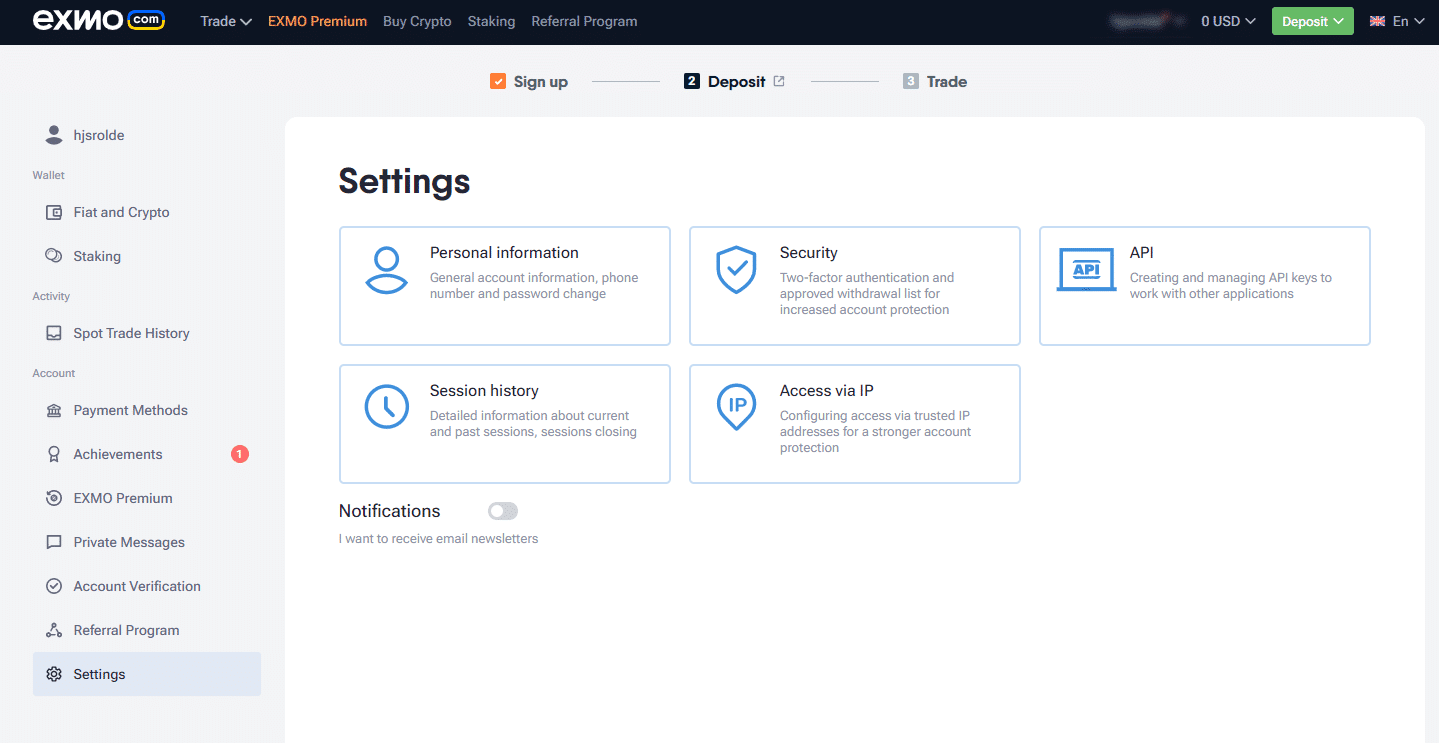Click the Security card description text
Image resolution: width=1439 pixels, height=743 pixels.
tap(867, 294)
